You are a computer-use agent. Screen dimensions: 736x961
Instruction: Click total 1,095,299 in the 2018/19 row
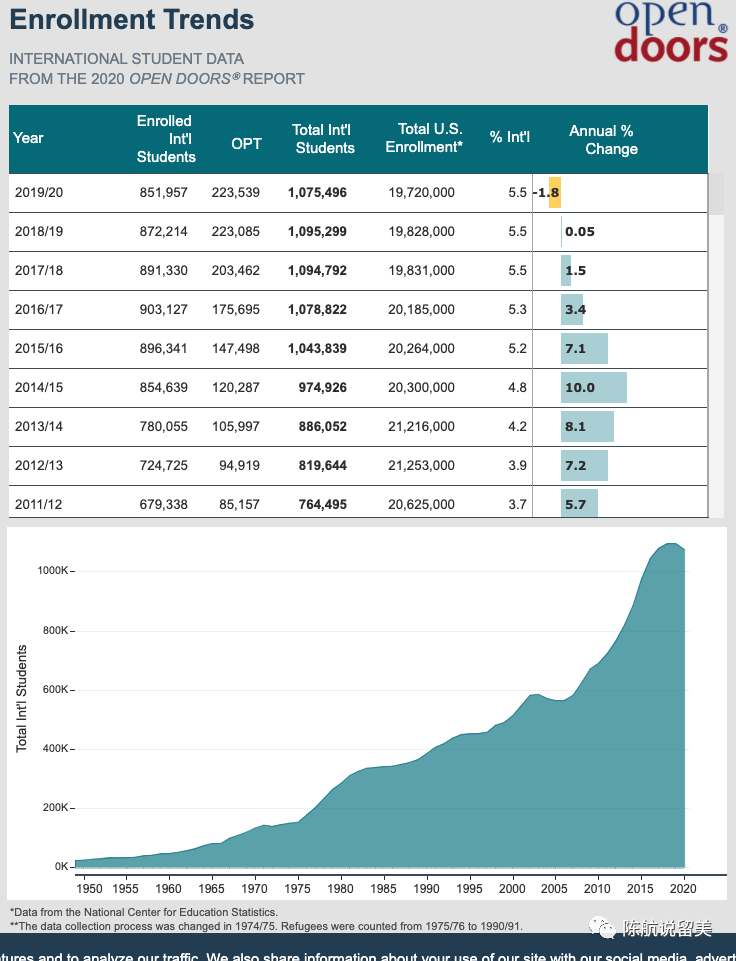point(317,231)
